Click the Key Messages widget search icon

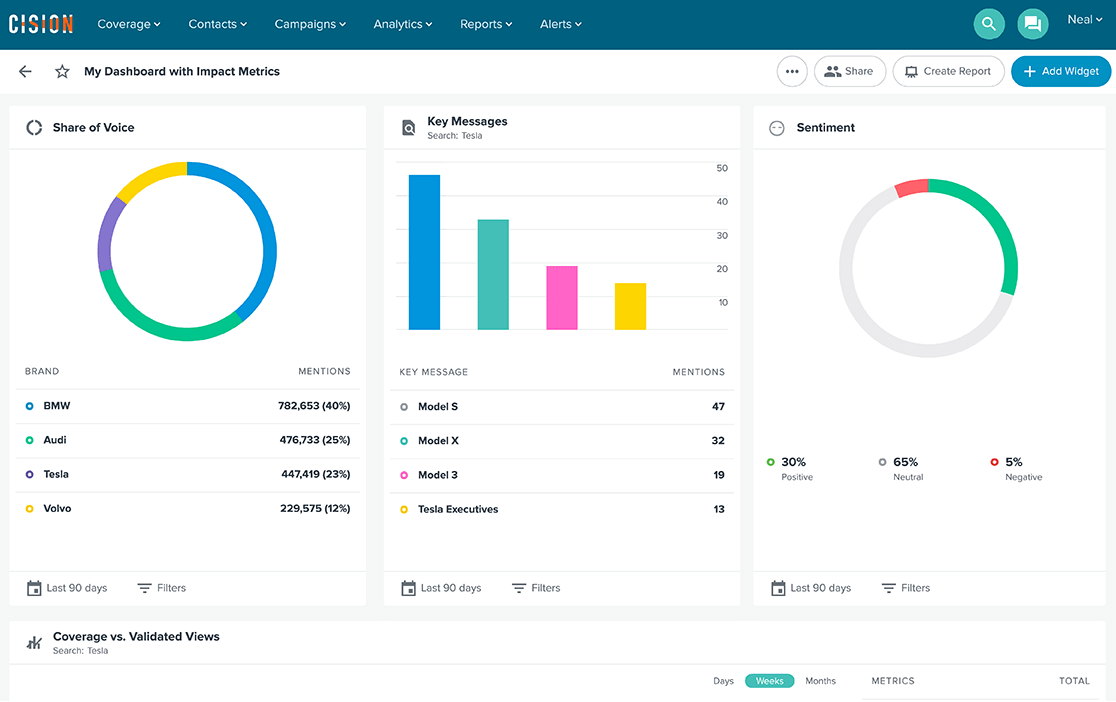[x=408, y=128]
